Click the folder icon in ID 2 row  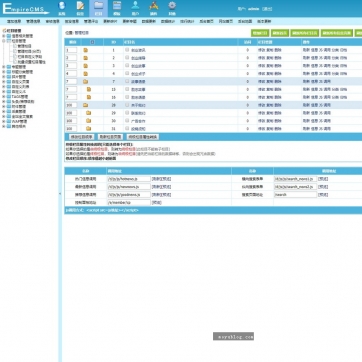(x=86, y=58)
